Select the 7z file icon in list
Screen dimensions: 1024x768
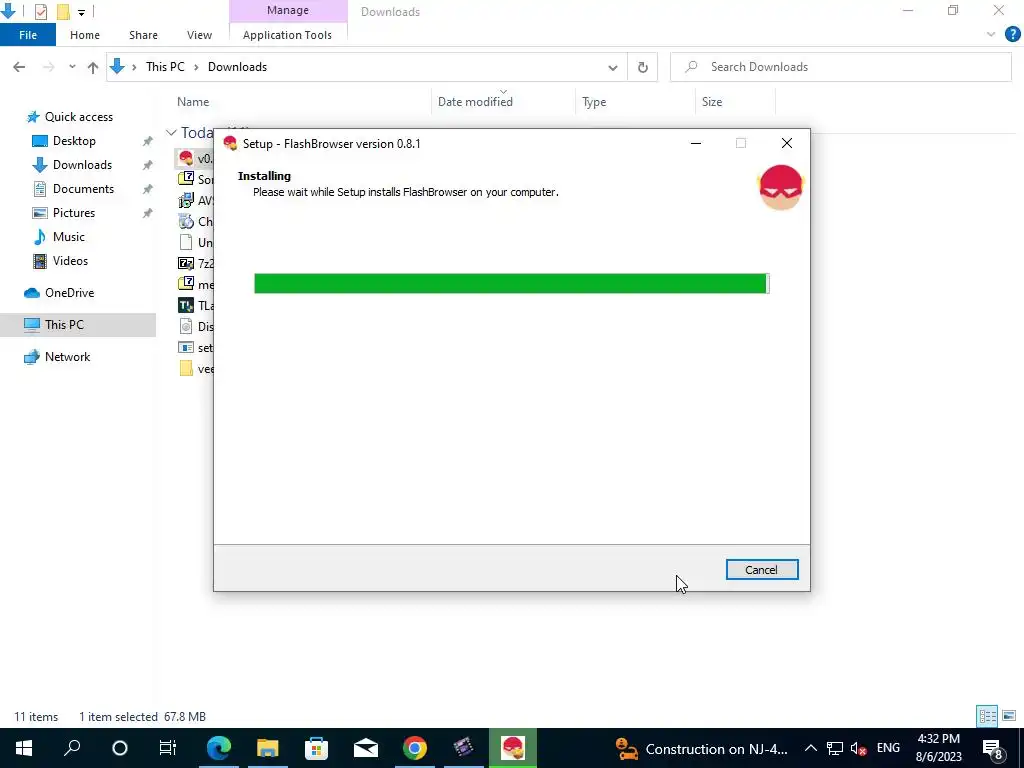click(186, 263)
